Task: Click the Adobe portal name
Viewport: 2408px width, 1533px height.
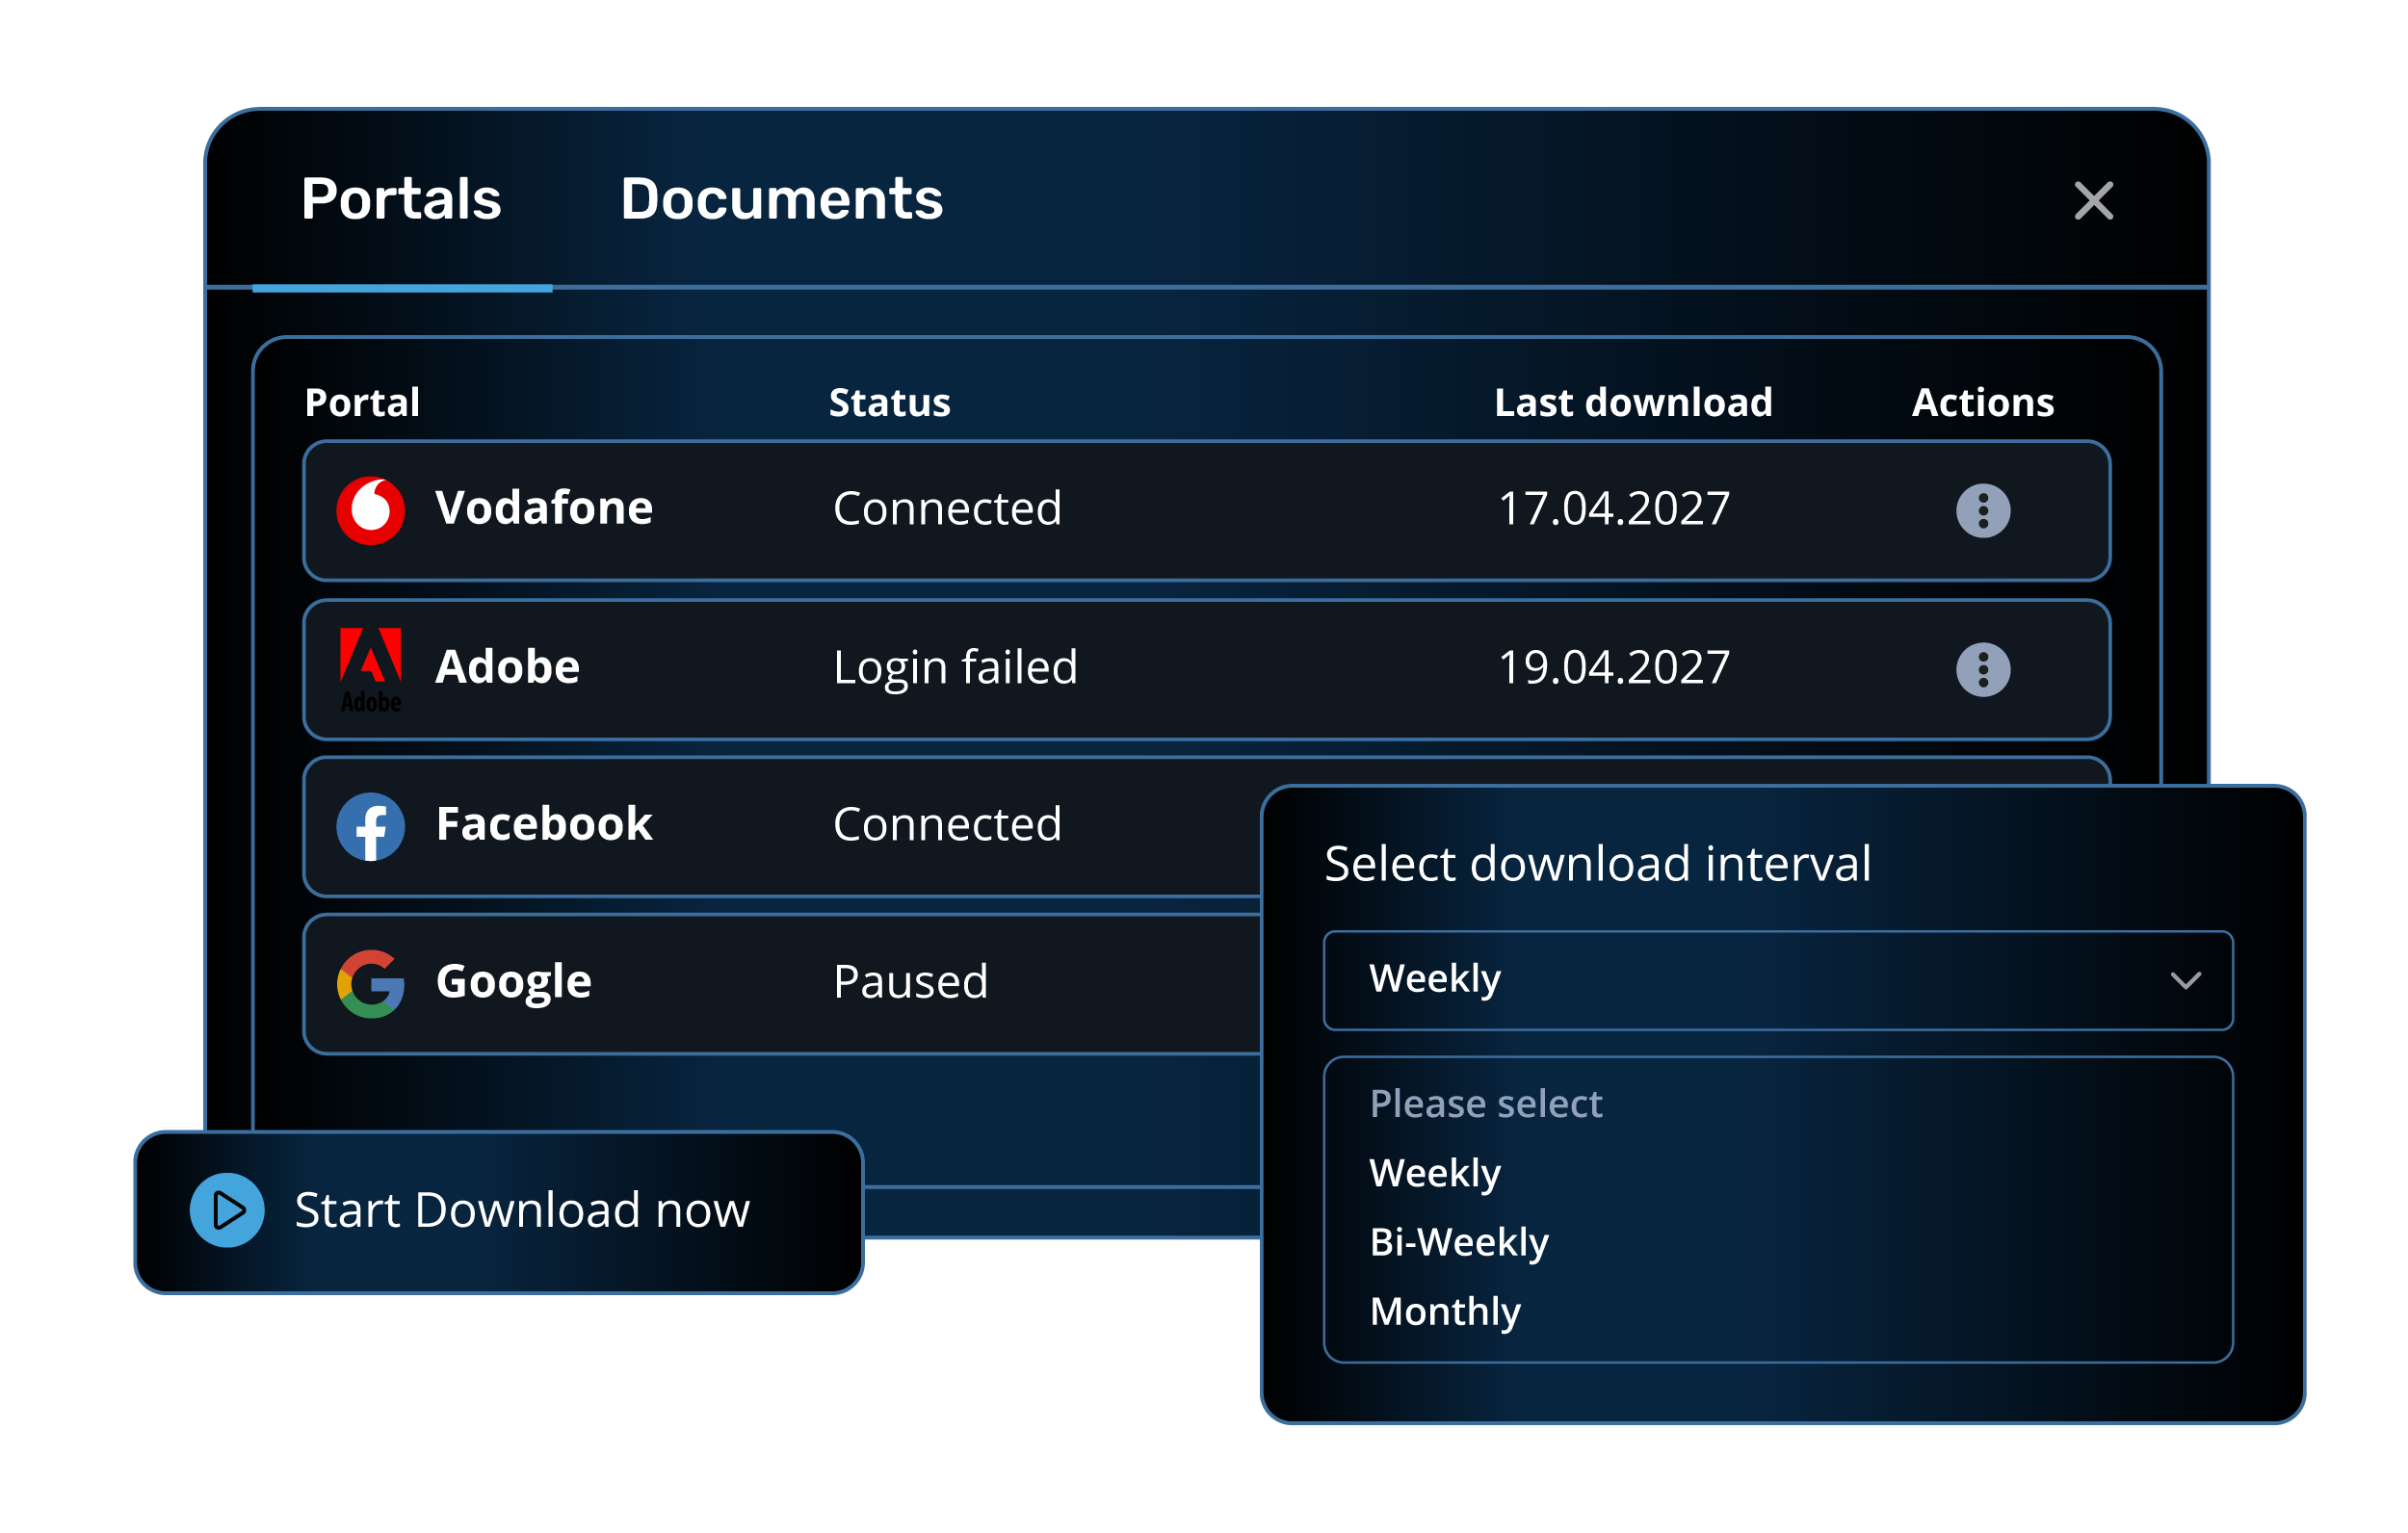Action: point(507,667)
